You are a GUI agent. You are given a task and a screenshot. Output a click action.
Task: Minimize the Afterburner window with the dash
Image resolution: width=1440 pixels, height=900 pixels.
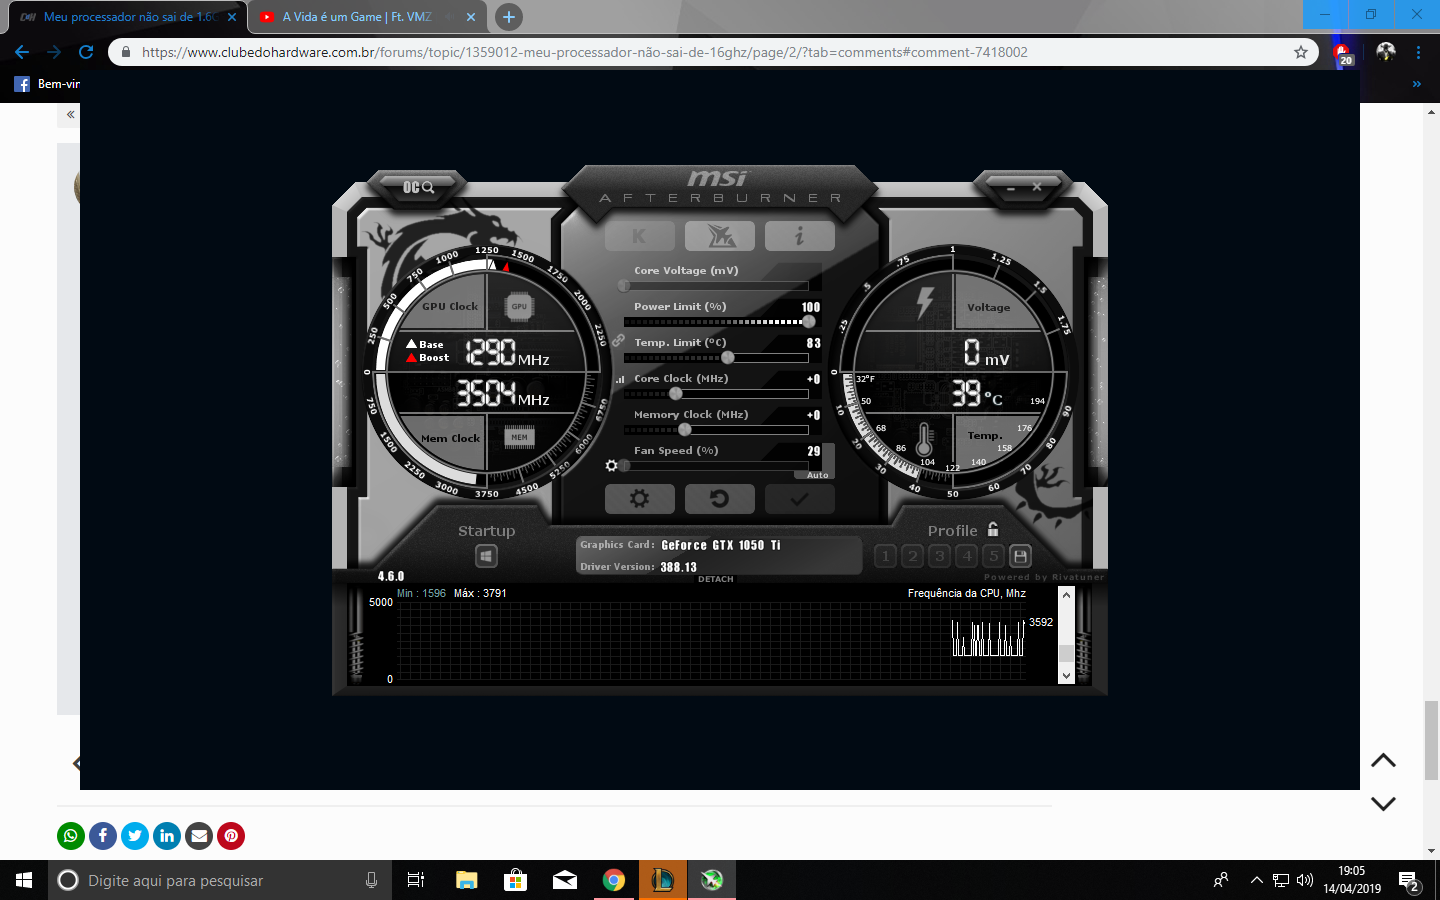pos(1011,188)
